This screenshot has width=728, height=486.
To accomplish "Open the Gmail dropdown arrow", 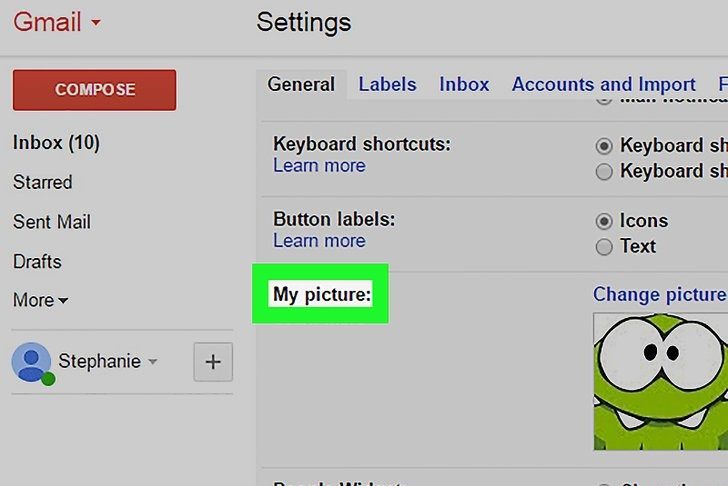I will click(96, 23).
